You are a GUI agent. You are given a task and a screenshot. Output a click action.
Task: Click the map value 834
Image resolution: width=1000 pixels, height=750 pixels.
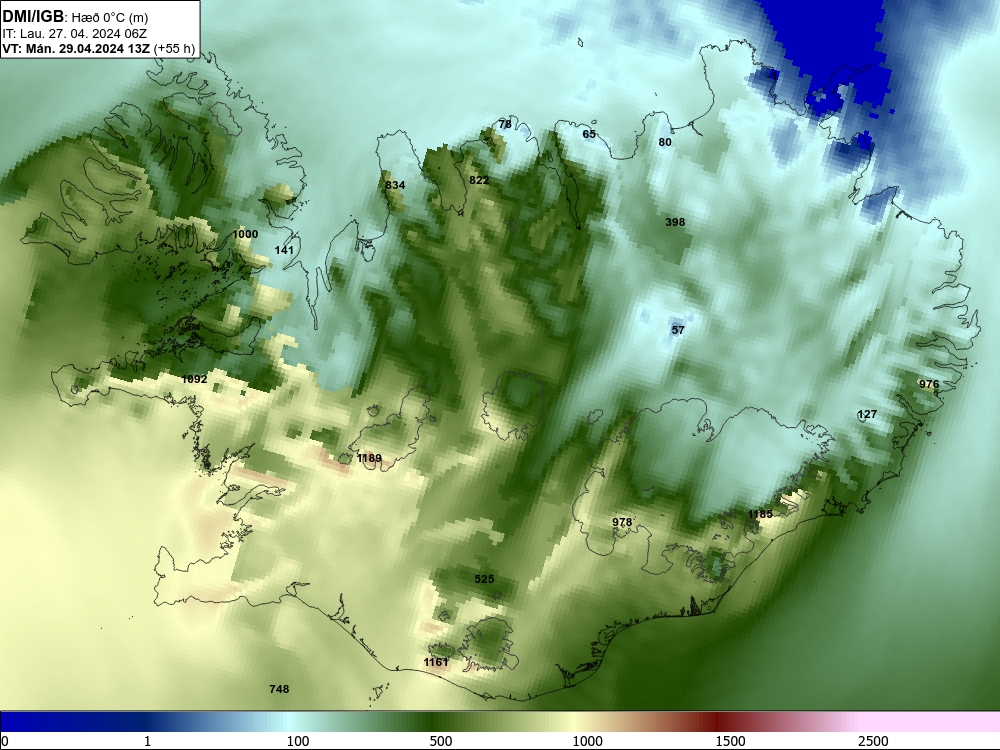coord(395,185)
